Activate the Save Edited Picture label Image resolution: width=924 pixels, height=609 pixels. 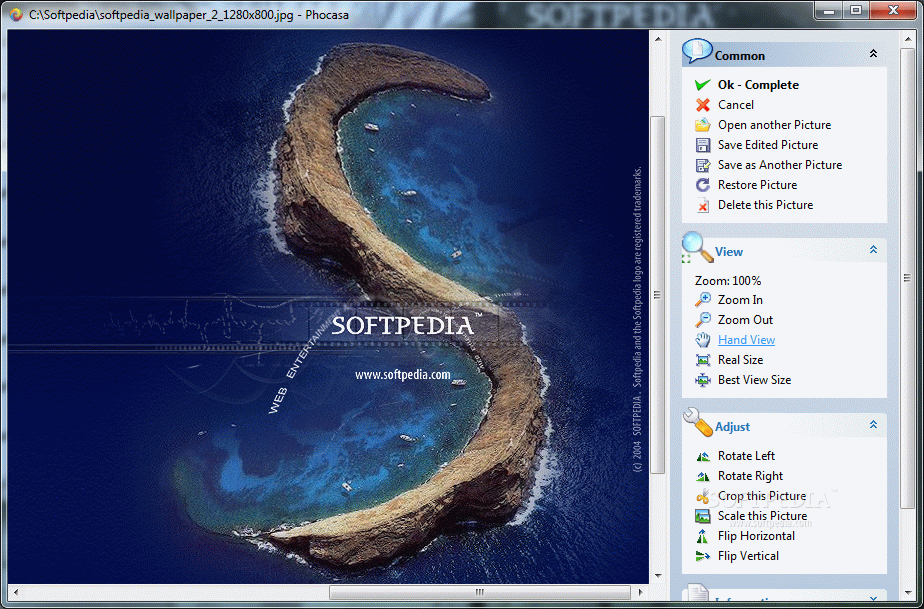click(768, 145)
